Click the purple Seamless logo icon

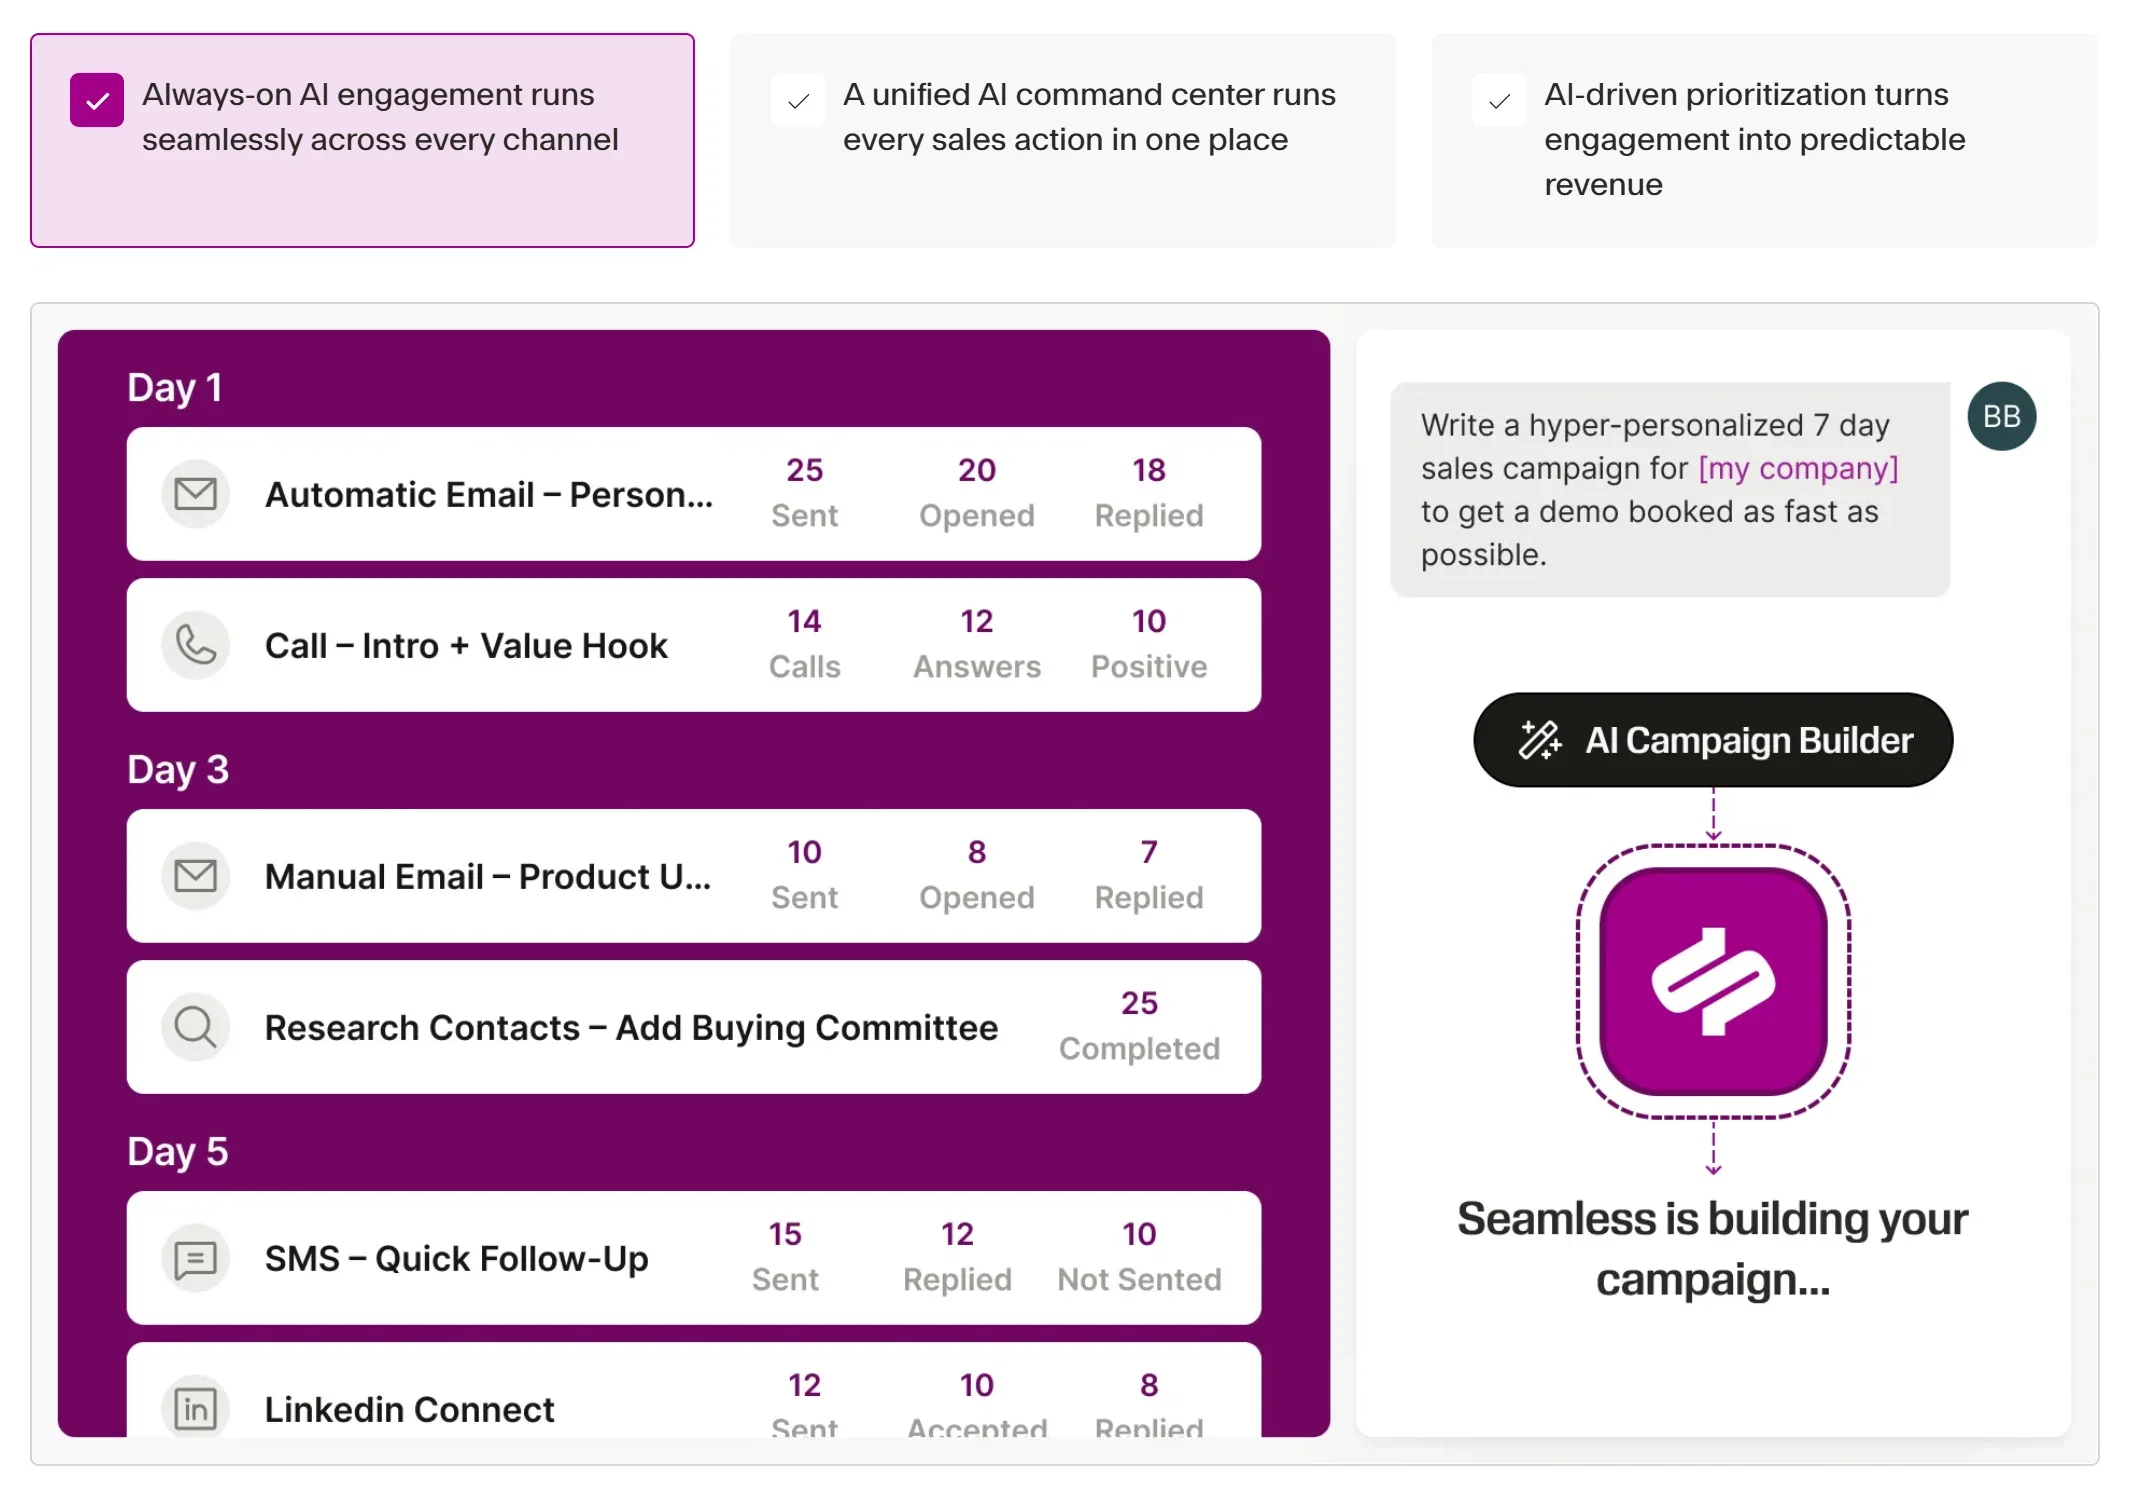(1713, 981)
